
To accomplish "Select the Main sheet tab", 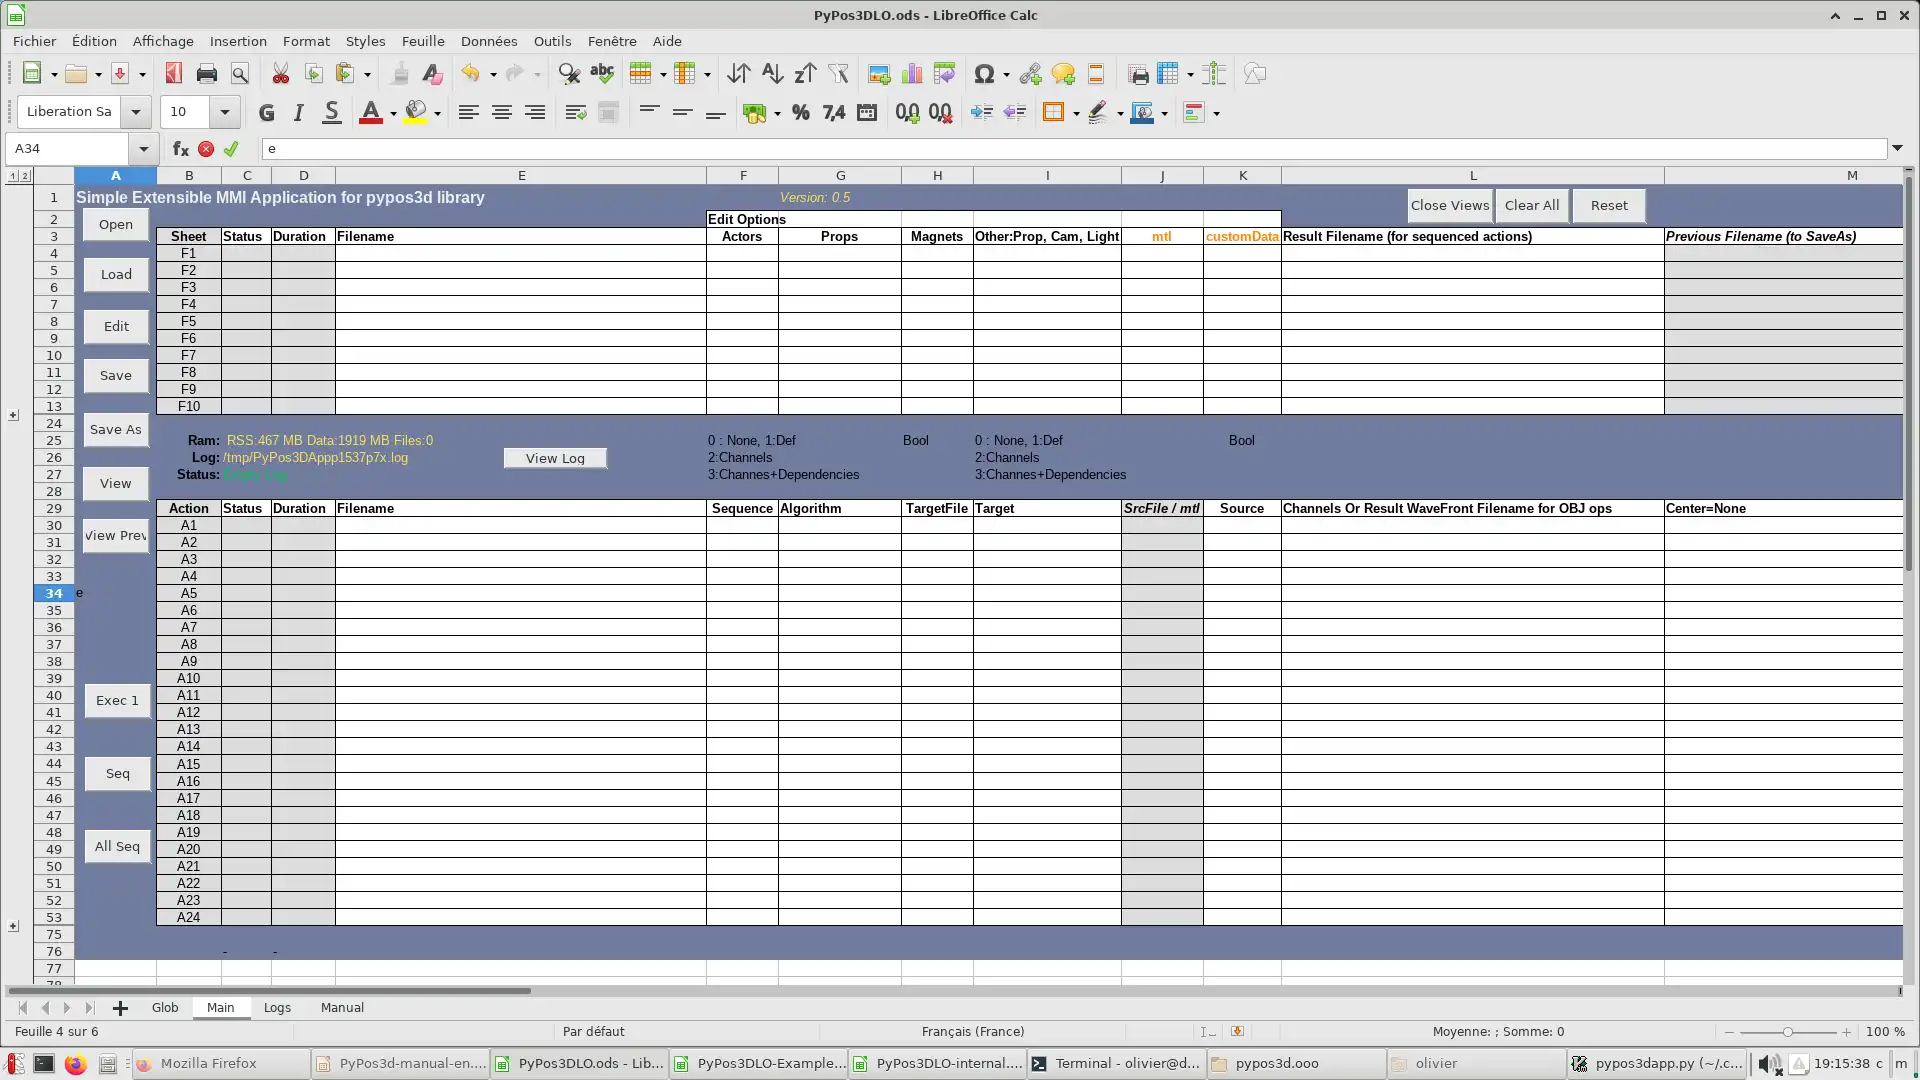I will tap(220, 1007).
